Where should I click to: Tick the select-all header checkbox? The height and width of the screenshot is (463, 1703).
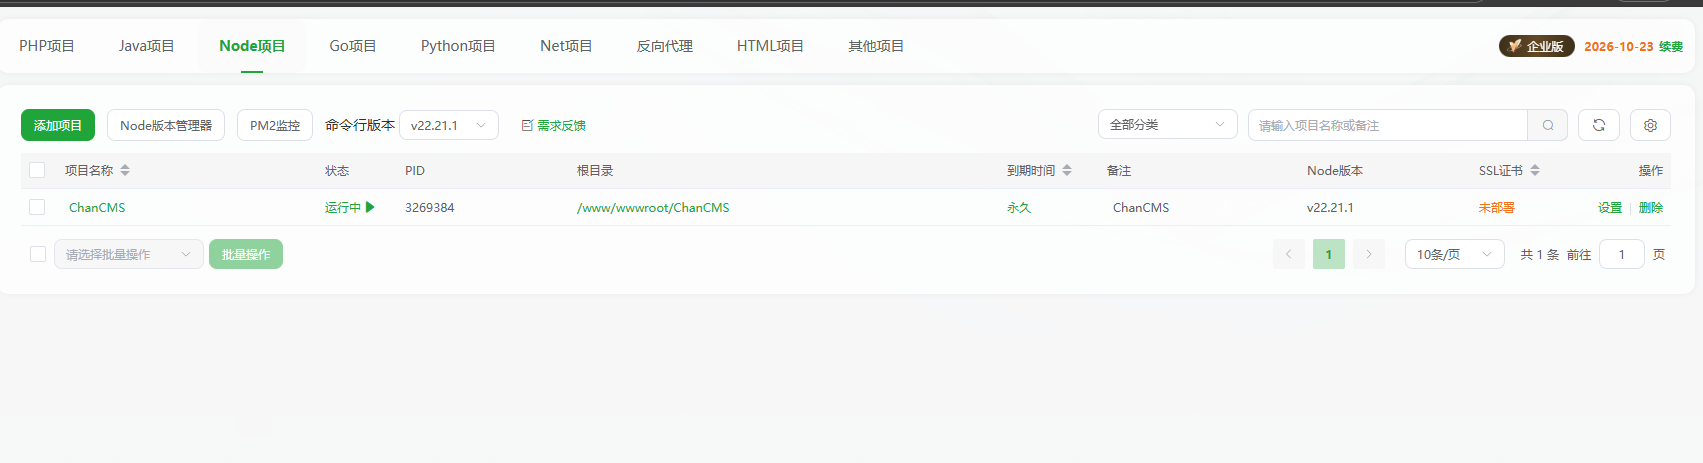(37, 170)
